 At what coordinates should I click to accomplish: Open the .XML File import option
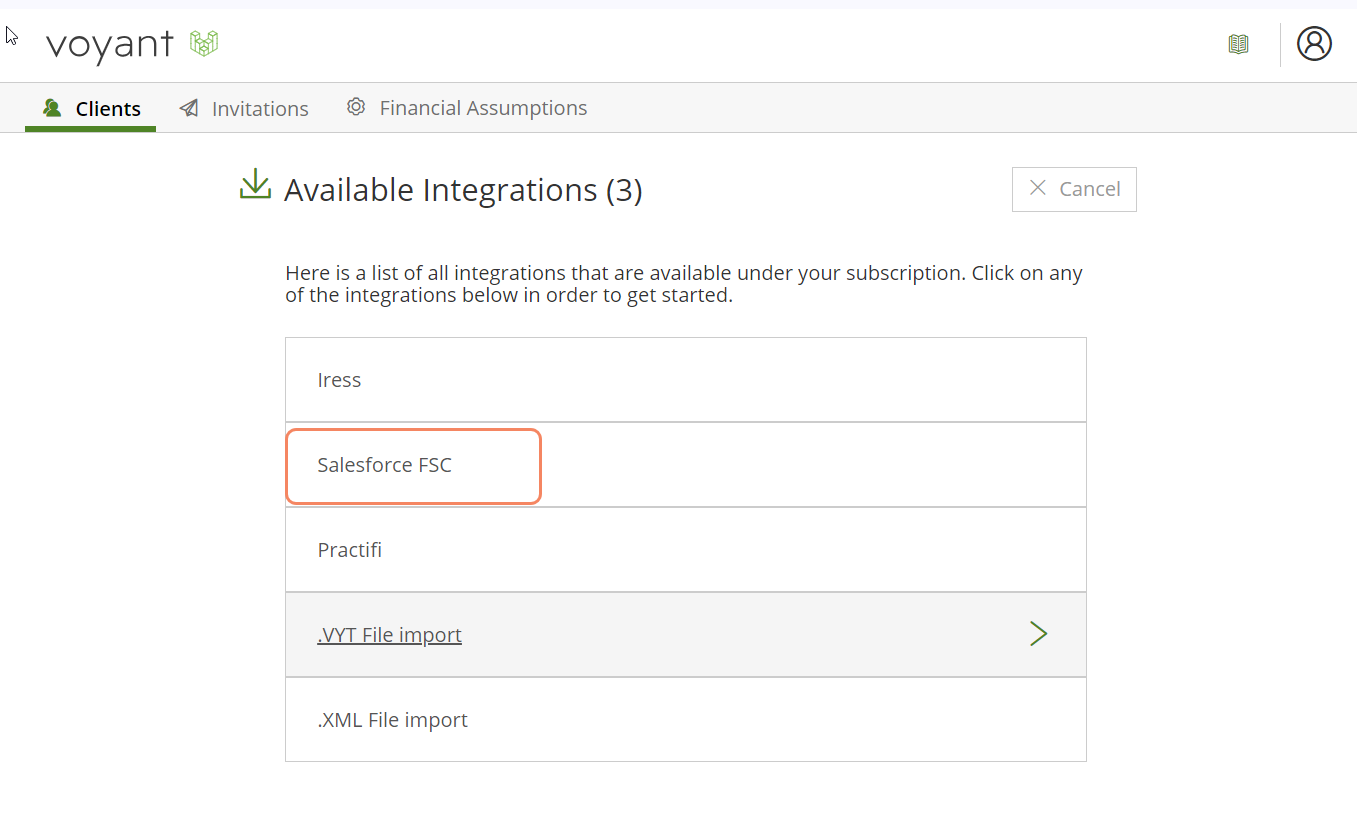coord(686,720)
